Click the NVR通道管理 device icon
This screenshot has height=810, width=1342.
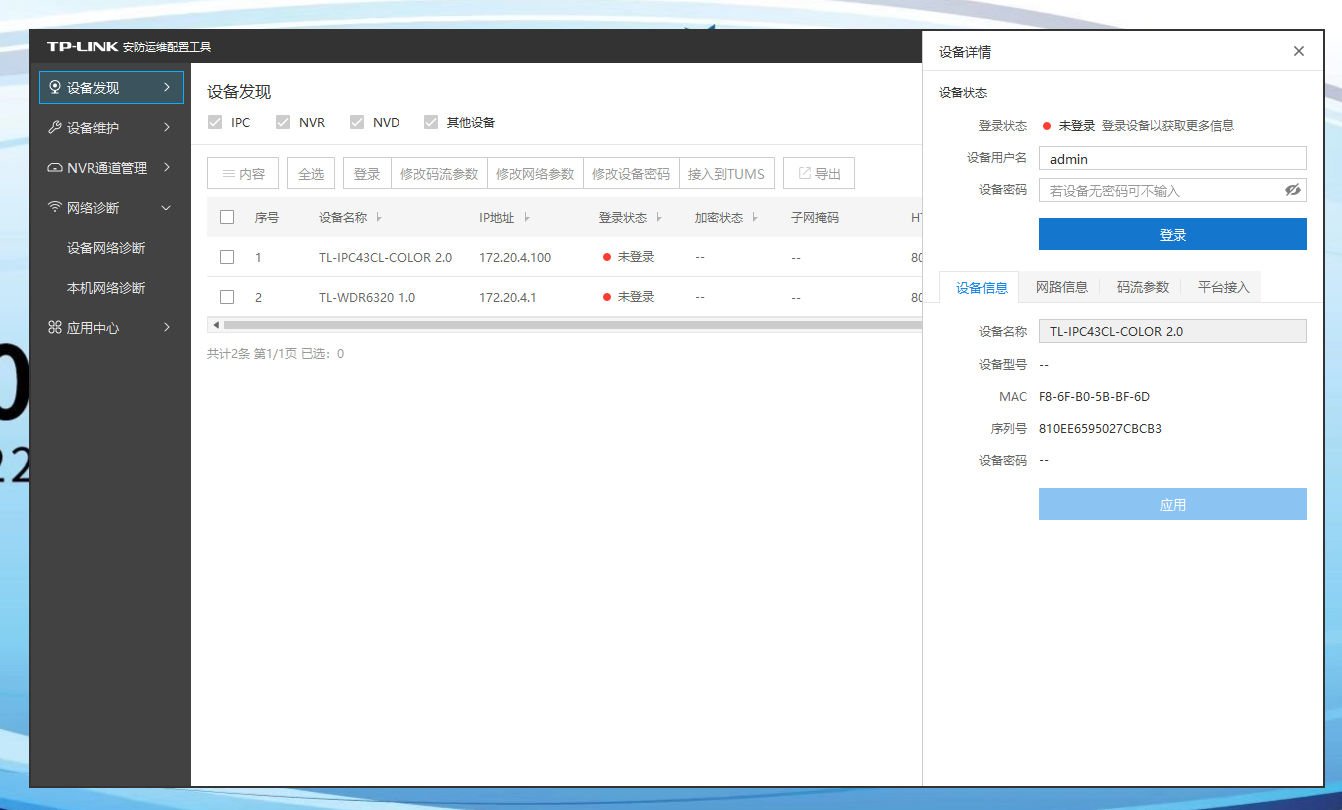[x=55, y=168]
